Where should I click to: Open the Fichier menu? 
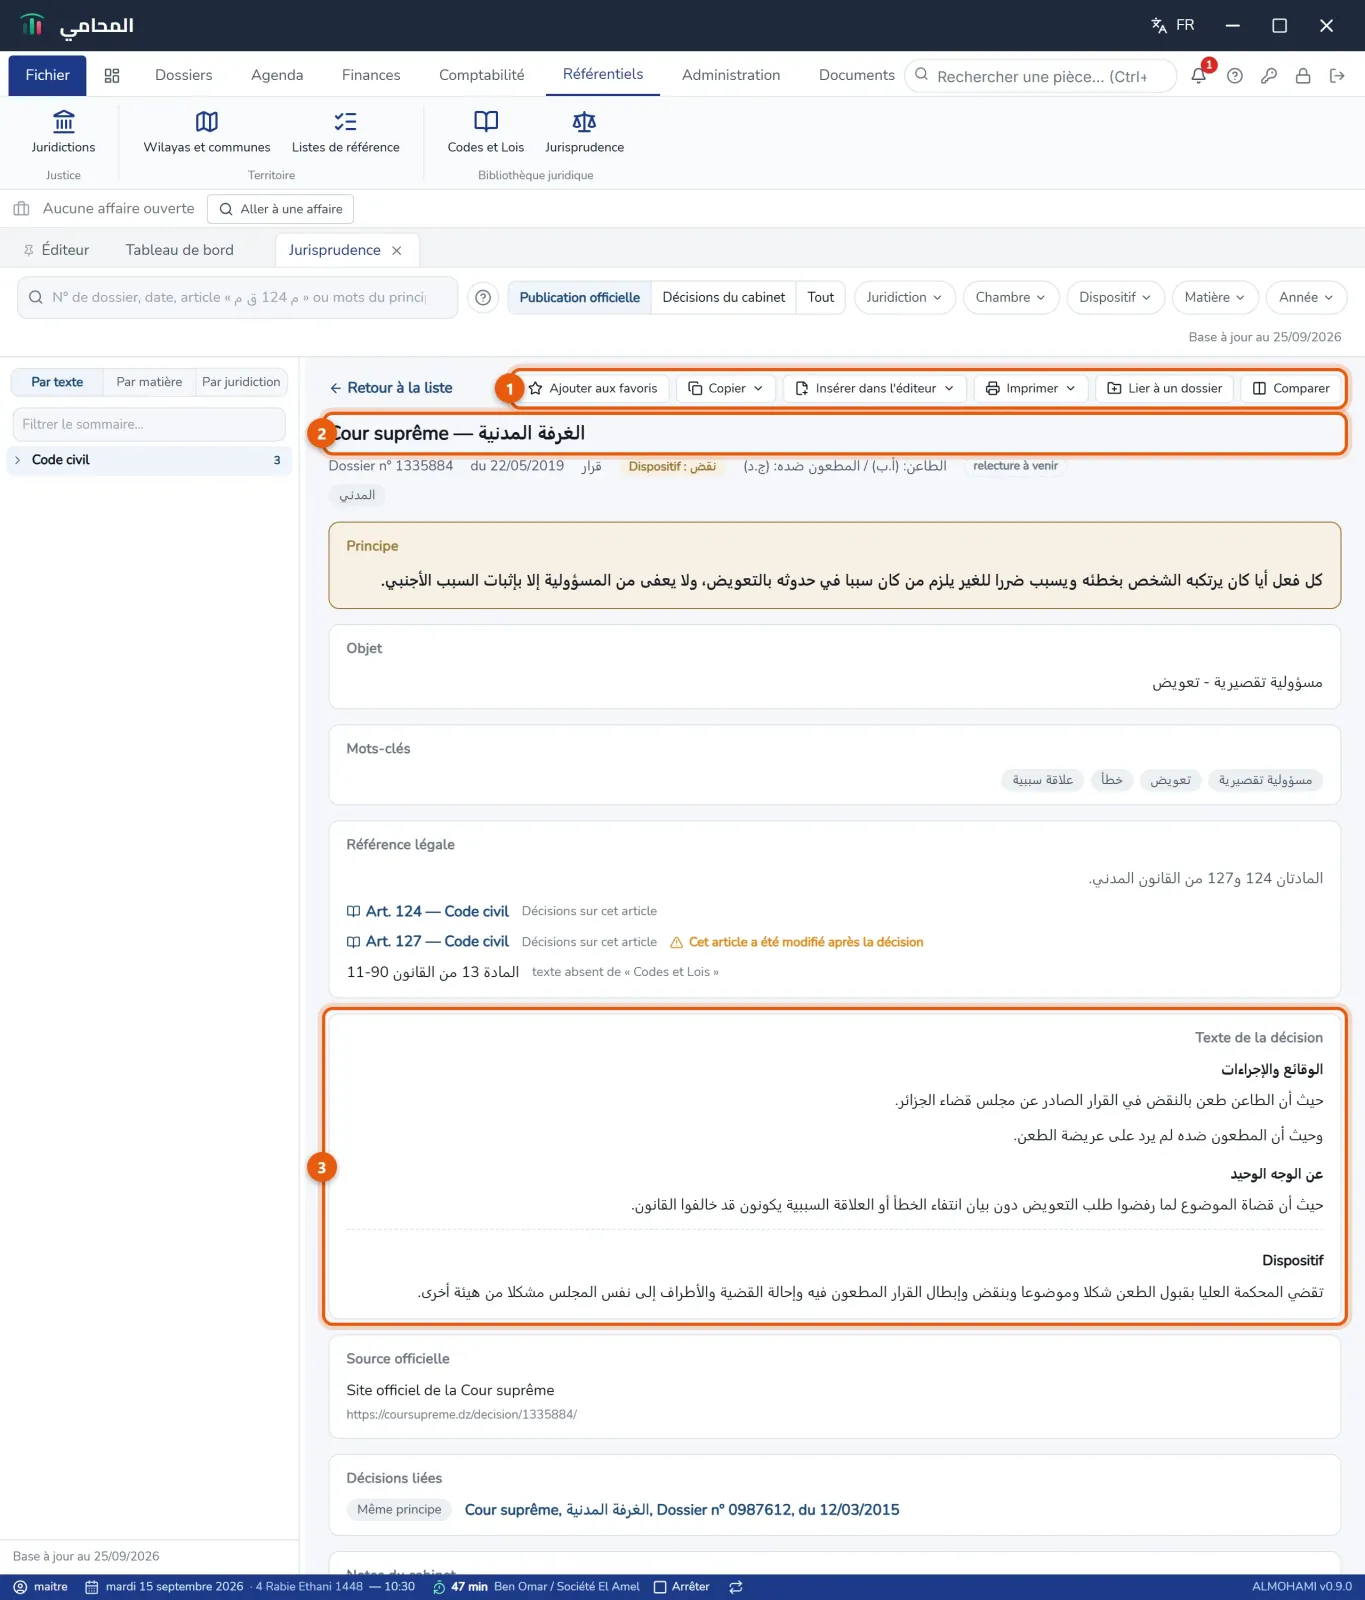pyautogui.click(x=48, y=75)
